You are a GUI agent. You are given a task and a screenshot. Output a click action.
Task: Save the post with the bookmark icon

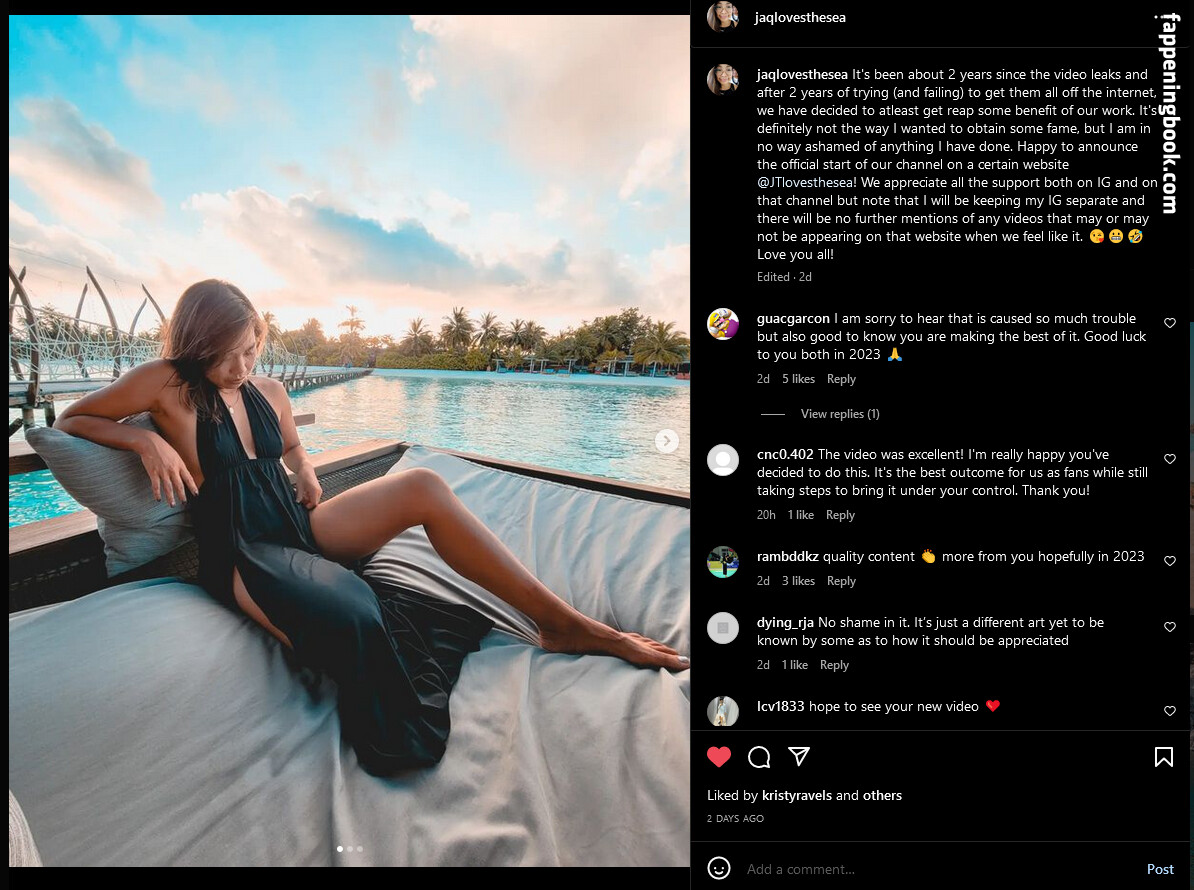click(1164, 757)
